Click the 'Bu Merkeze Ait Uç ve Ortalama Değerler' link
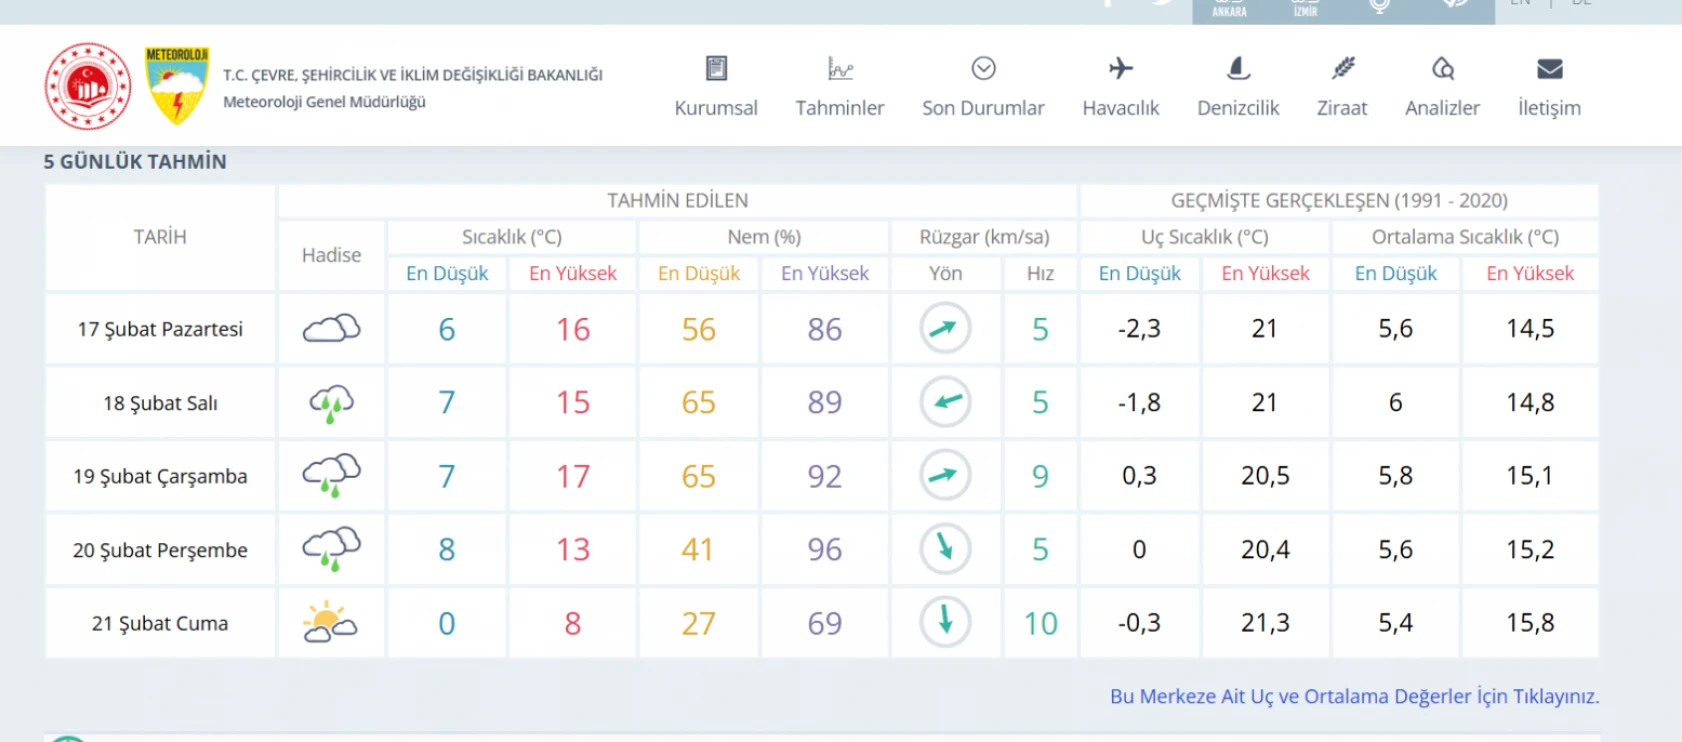 tap(1354, 696)
